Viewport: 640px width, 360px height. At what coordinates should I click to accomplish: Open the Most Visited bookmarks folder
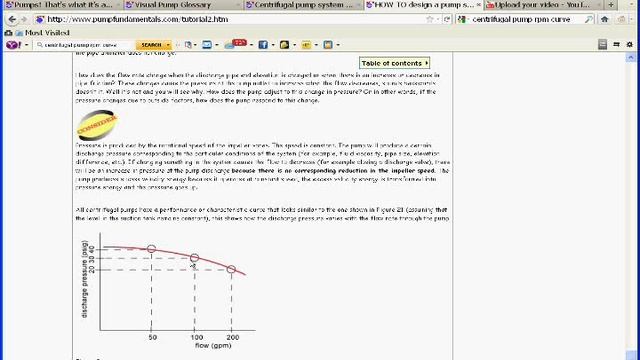(x=42, y=33)
